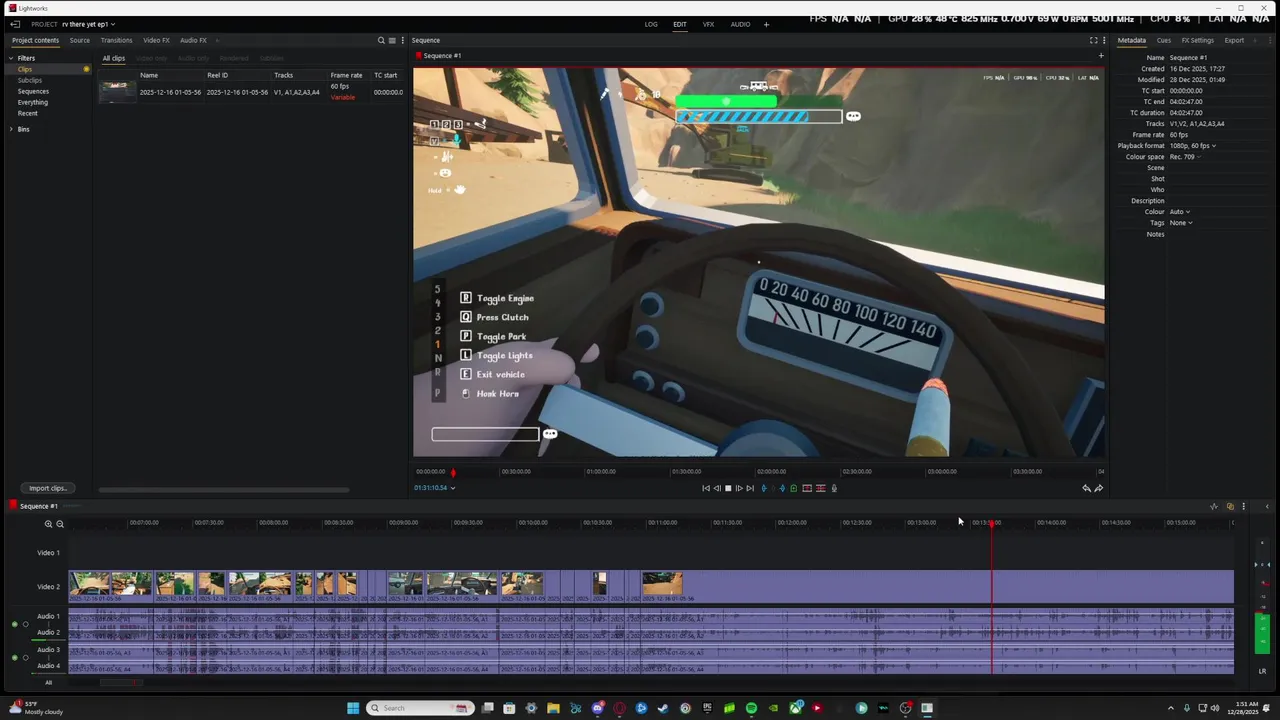Screen dimensions: 1280x720
Task: Toggle Audio 3/4 solo circle
Action: coord(26,658)
